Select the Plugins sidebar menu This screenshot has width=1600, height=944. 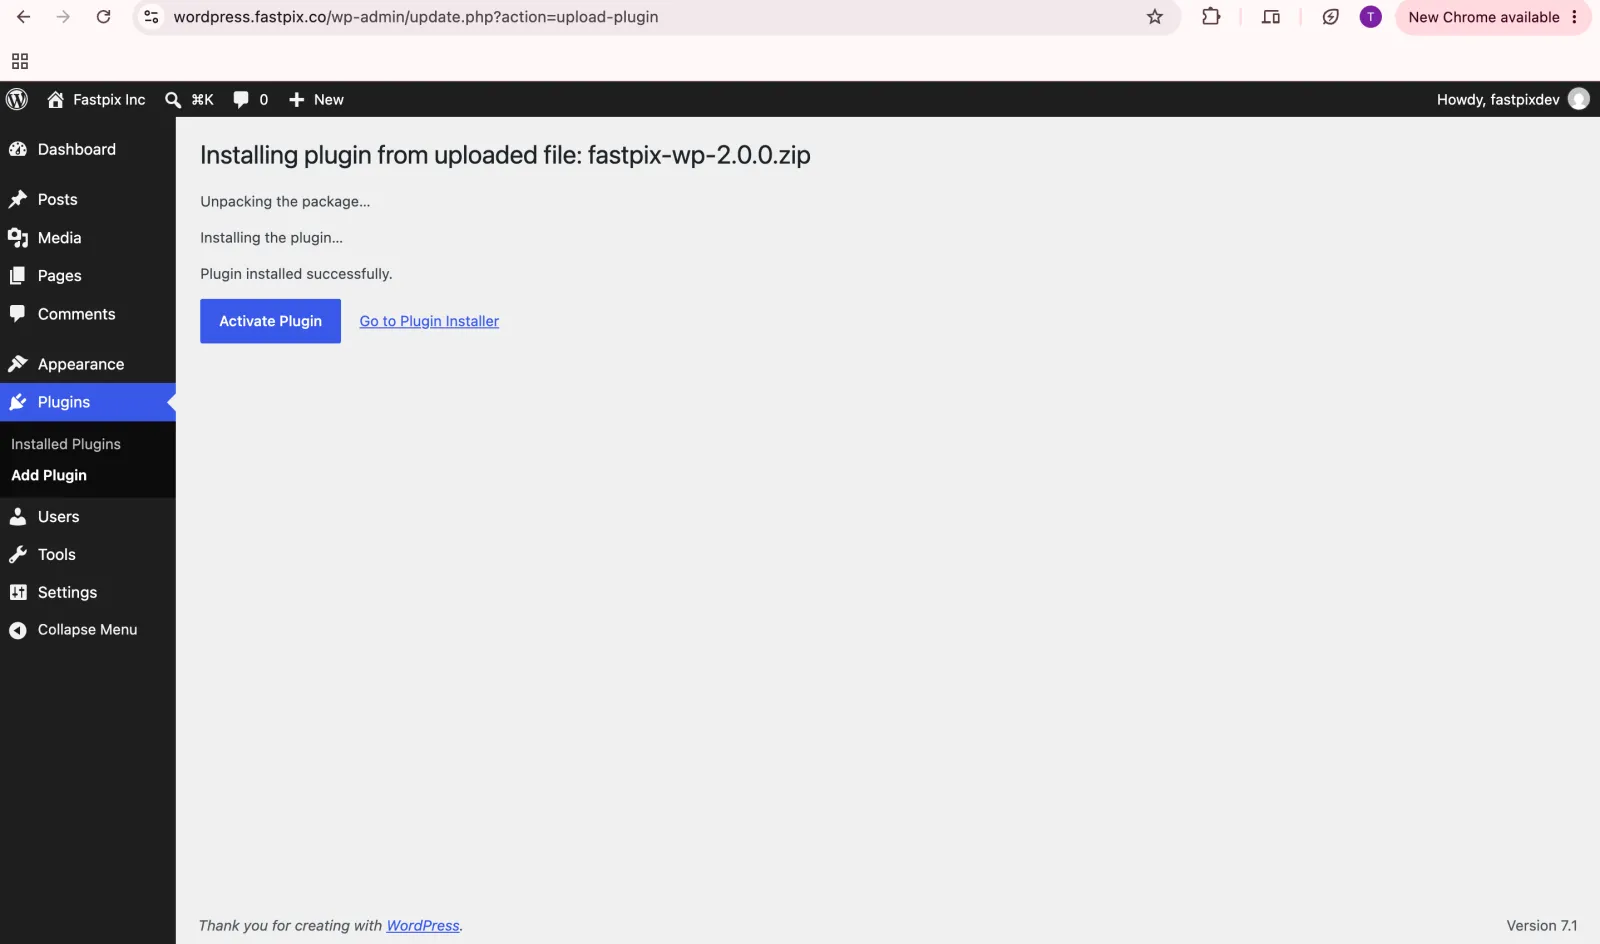88,402
